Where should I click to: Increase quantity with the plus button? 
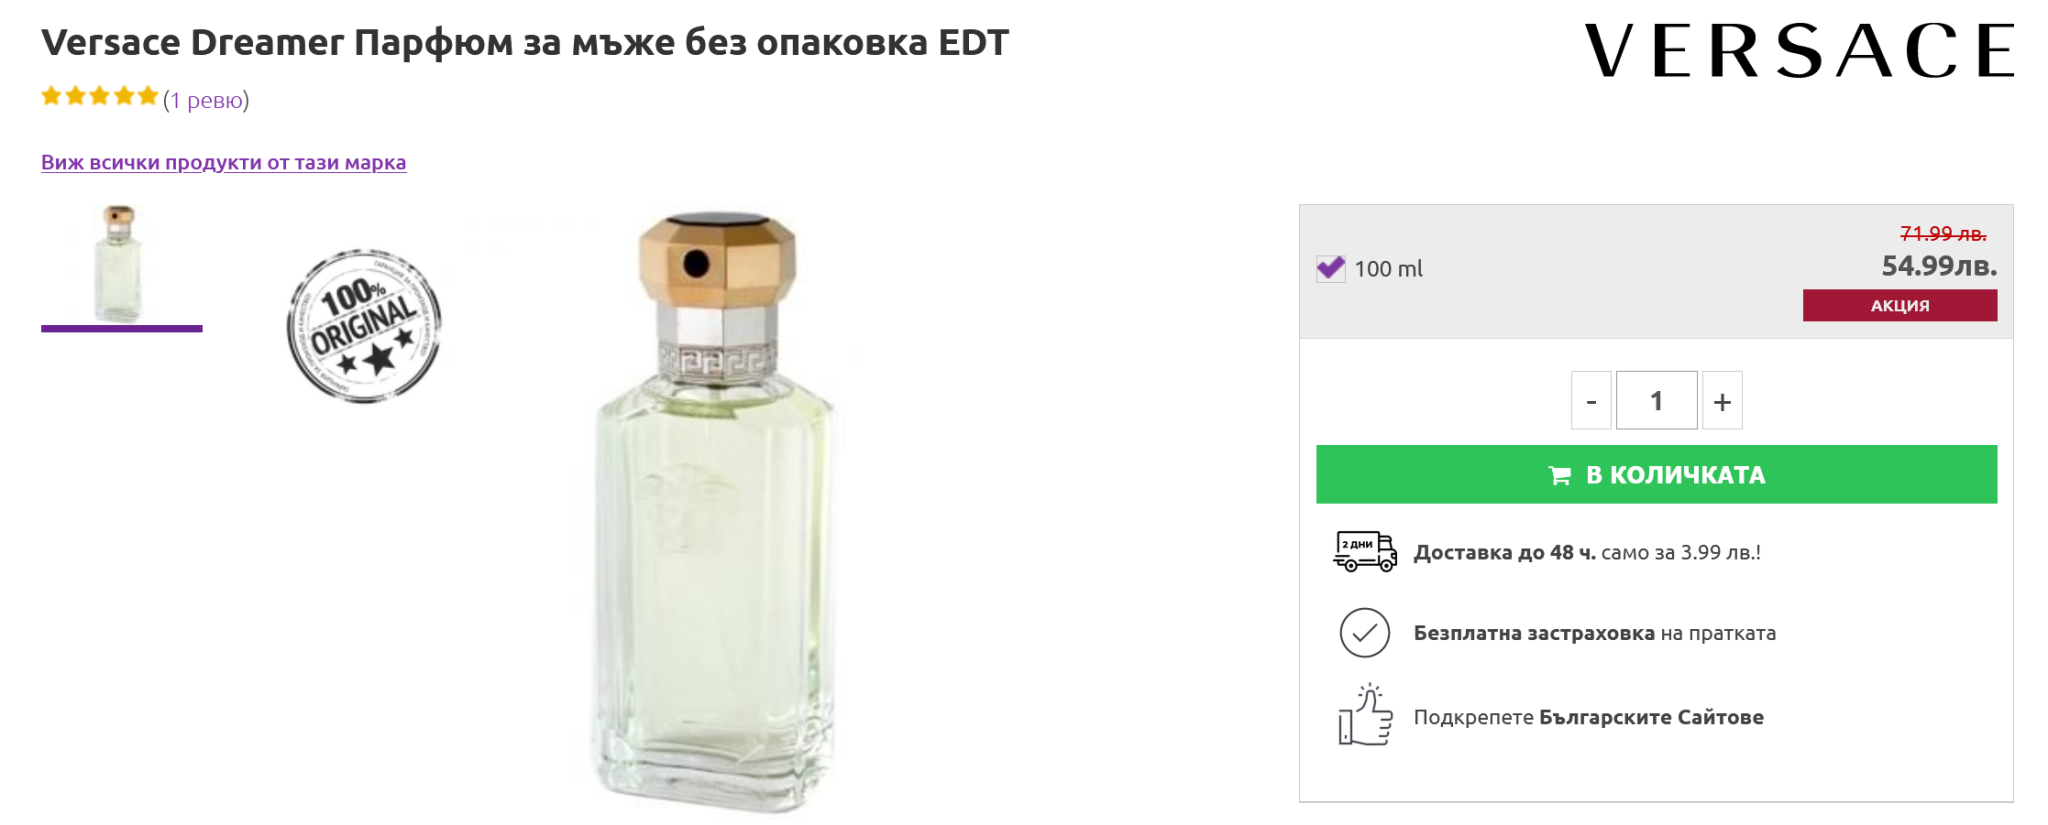tap(1722, 401)
